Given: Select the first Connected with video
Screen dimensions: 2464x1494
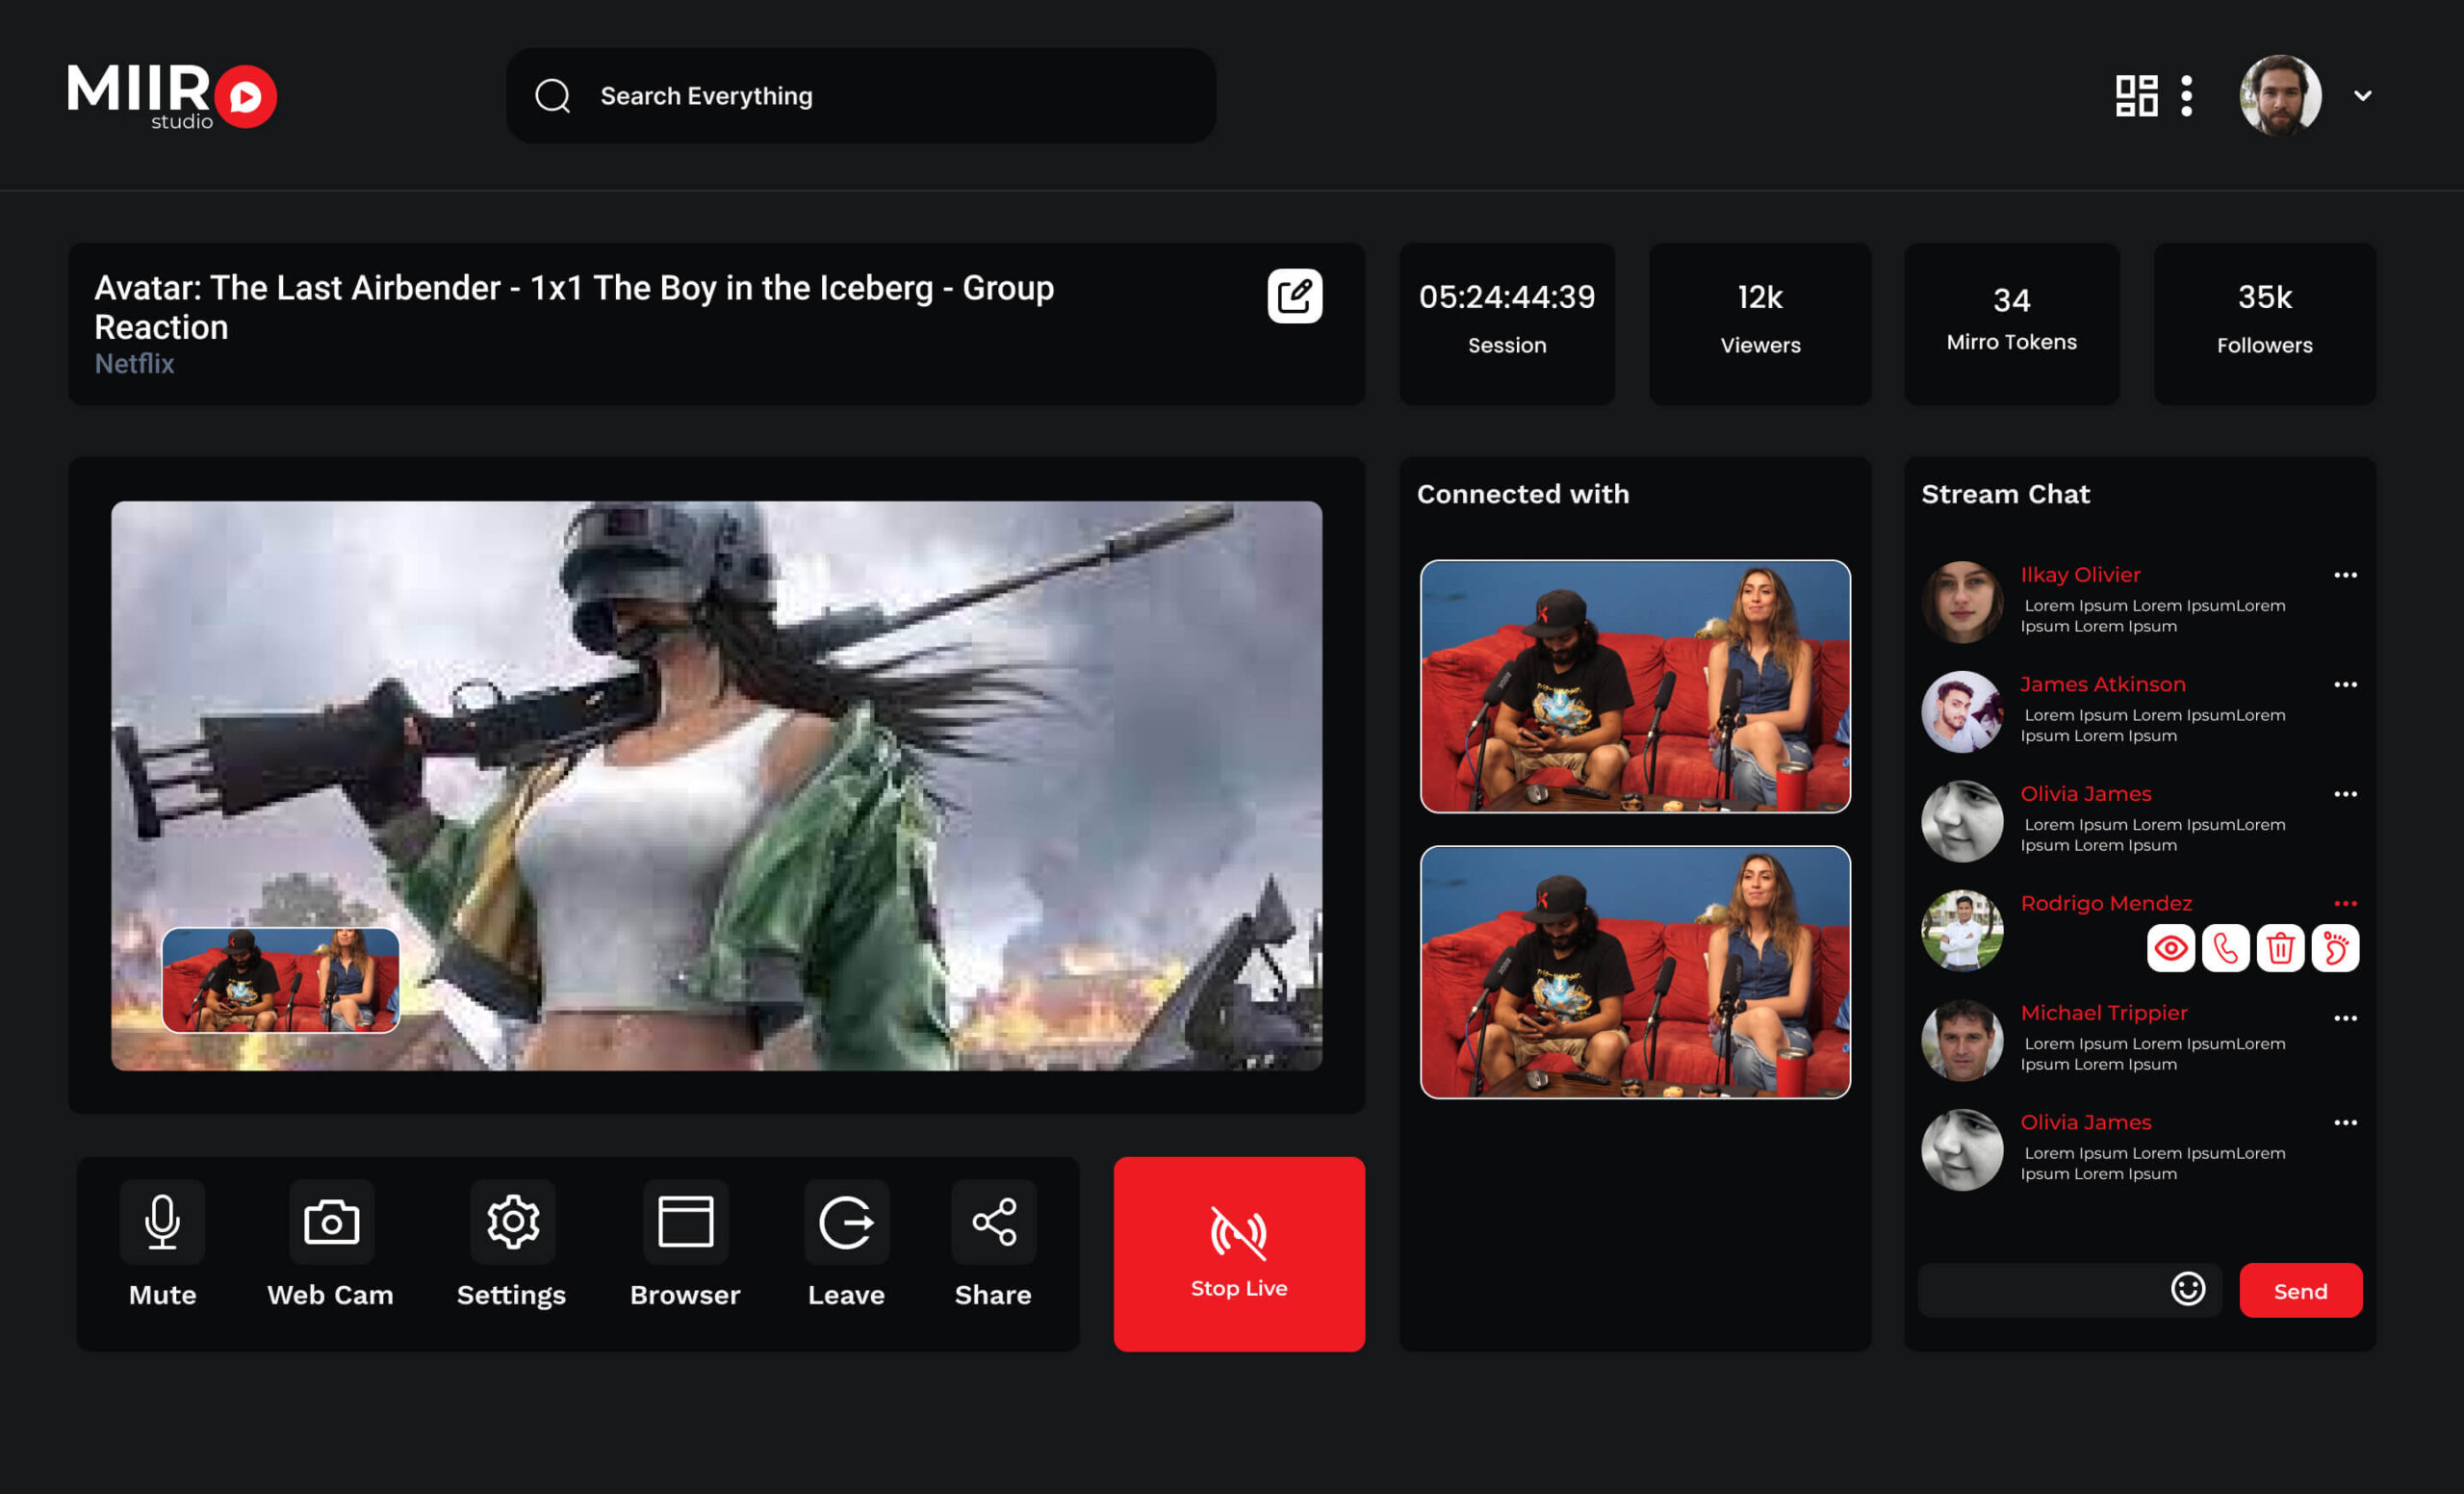Looking at the screenshot, I should click(x=1635, y=686).
